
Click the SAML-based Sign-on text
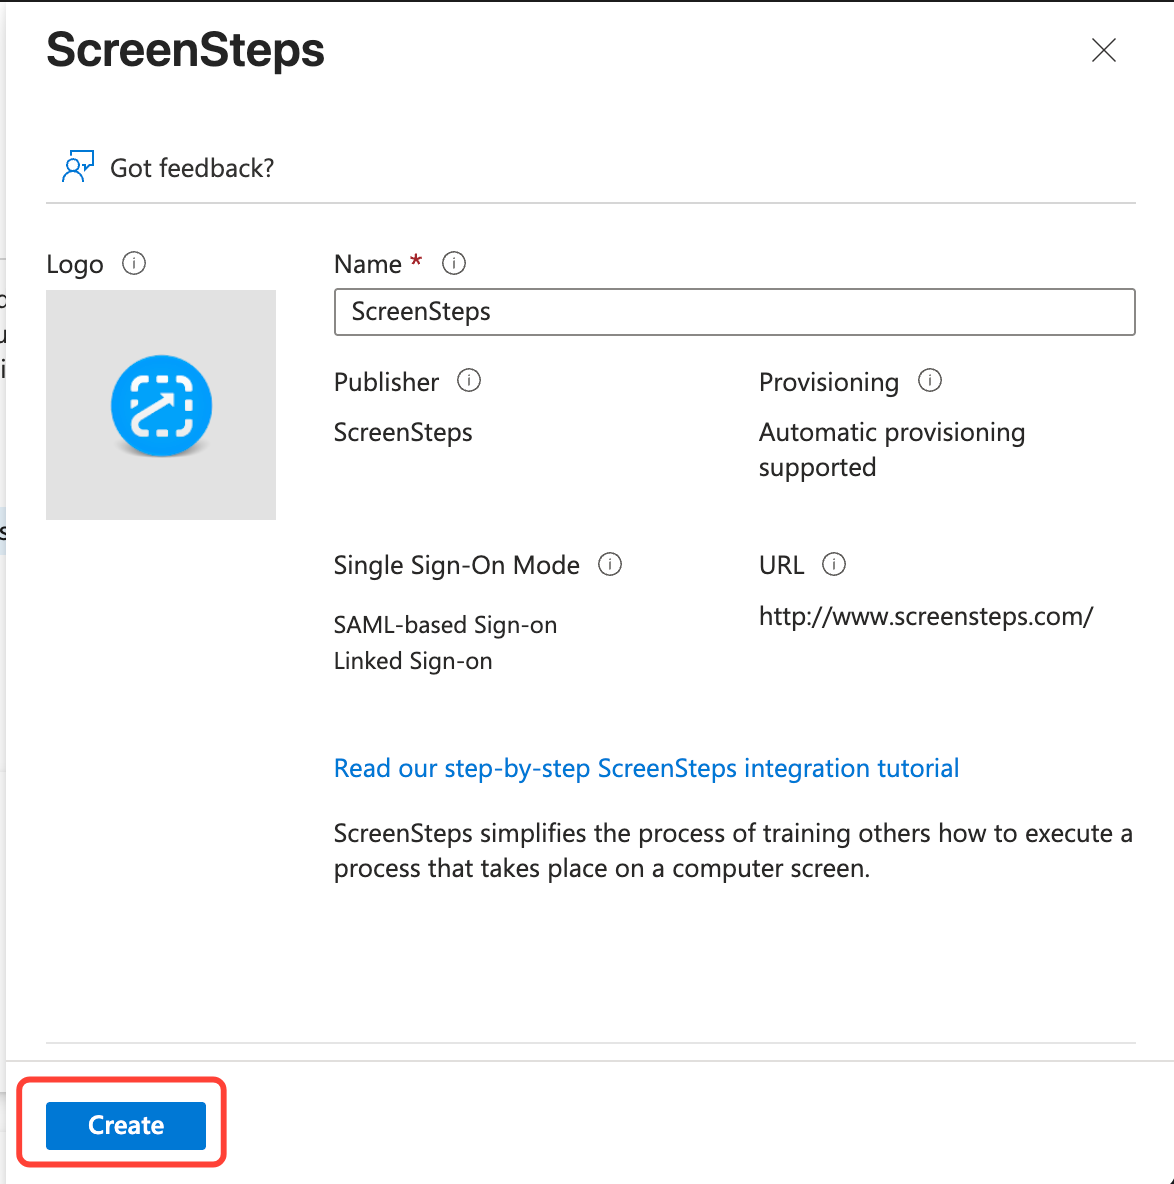[x=445, y=625]
